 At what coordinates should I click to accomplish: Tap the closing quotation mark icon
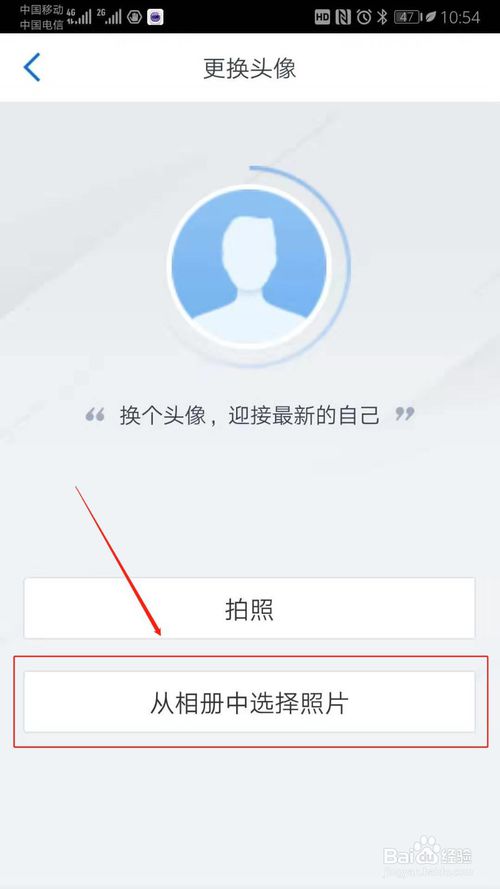[405, 413]
